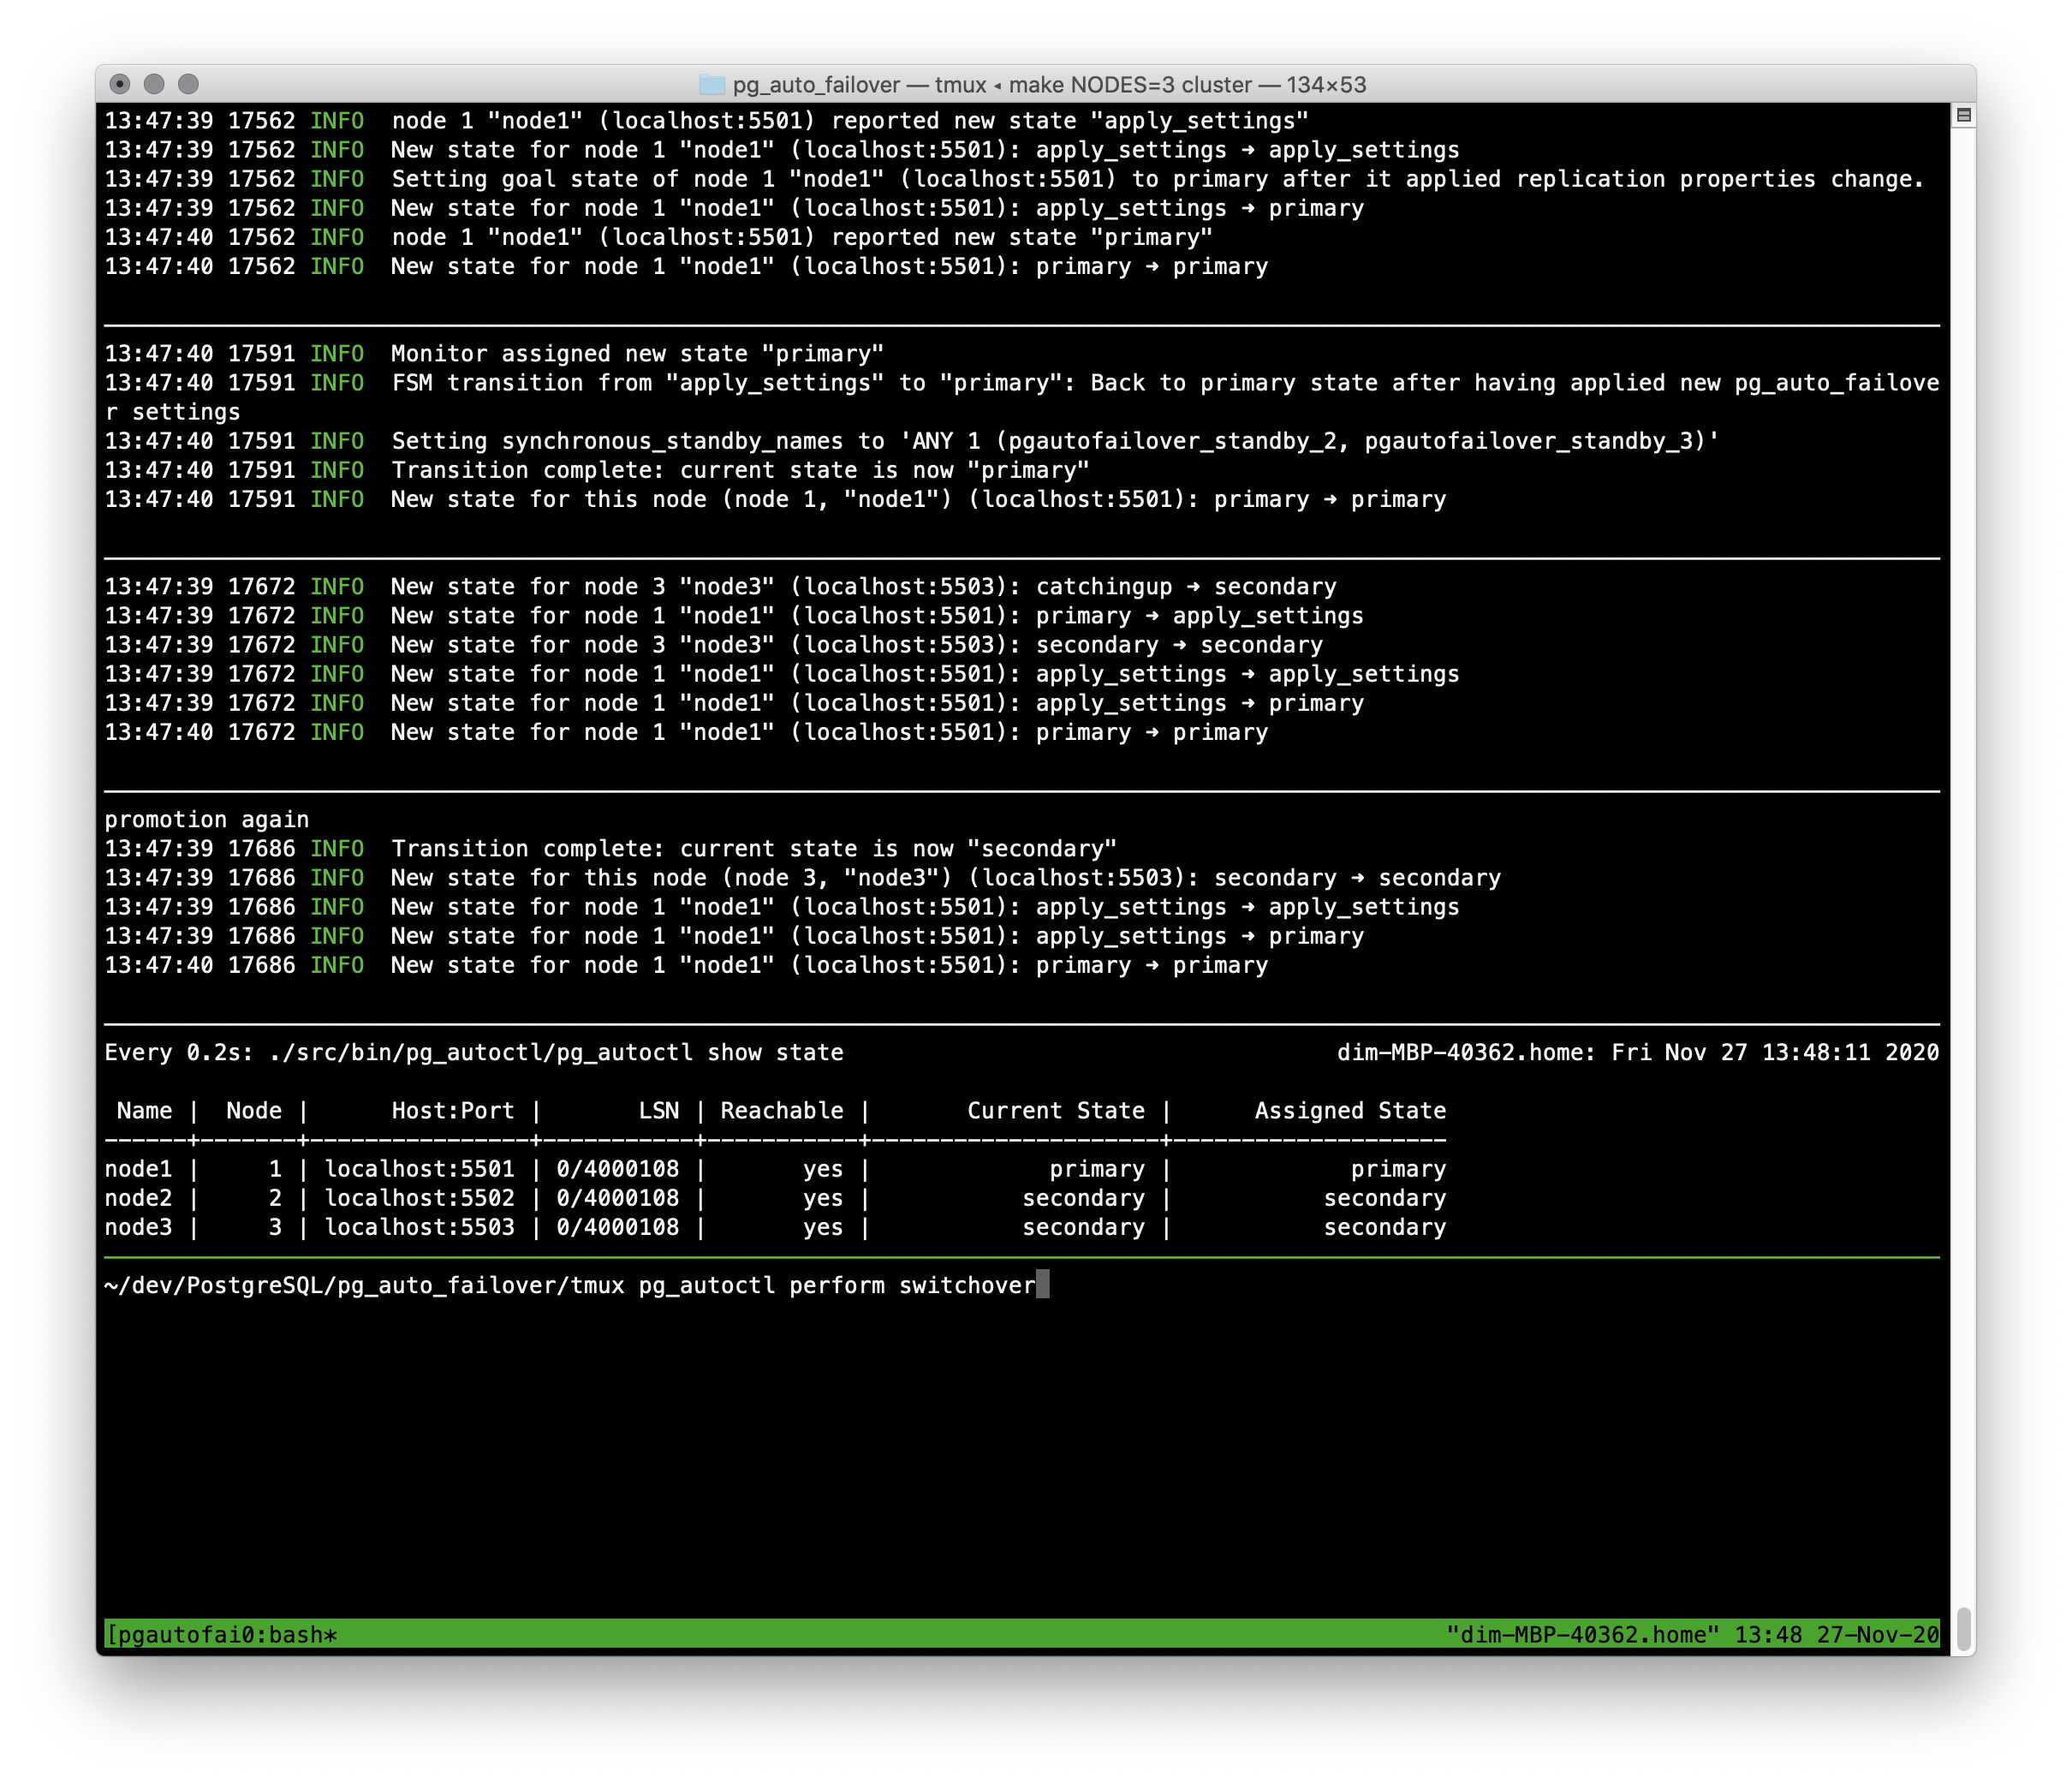Click the 'New state for this node (node 3' line
The height and width of the screenshot is (1783, 2072).
[803, 877]
